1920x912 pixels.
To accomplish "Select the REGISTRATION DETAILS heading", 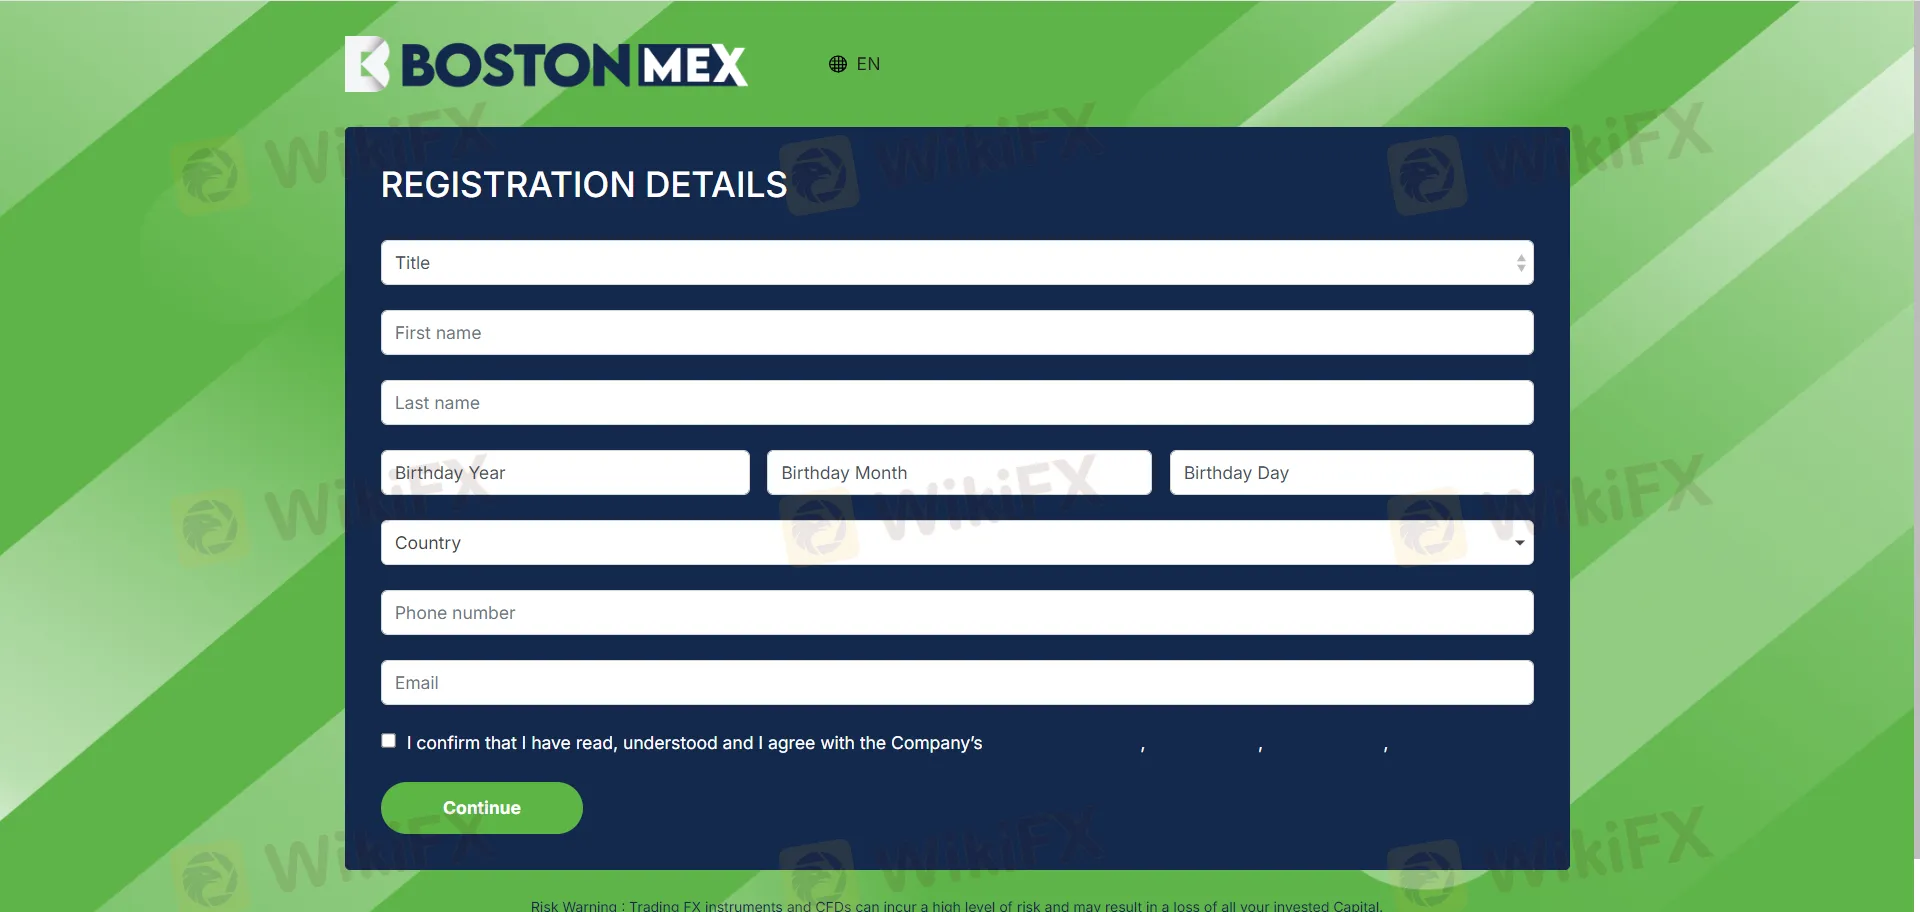I will point(583,184).
